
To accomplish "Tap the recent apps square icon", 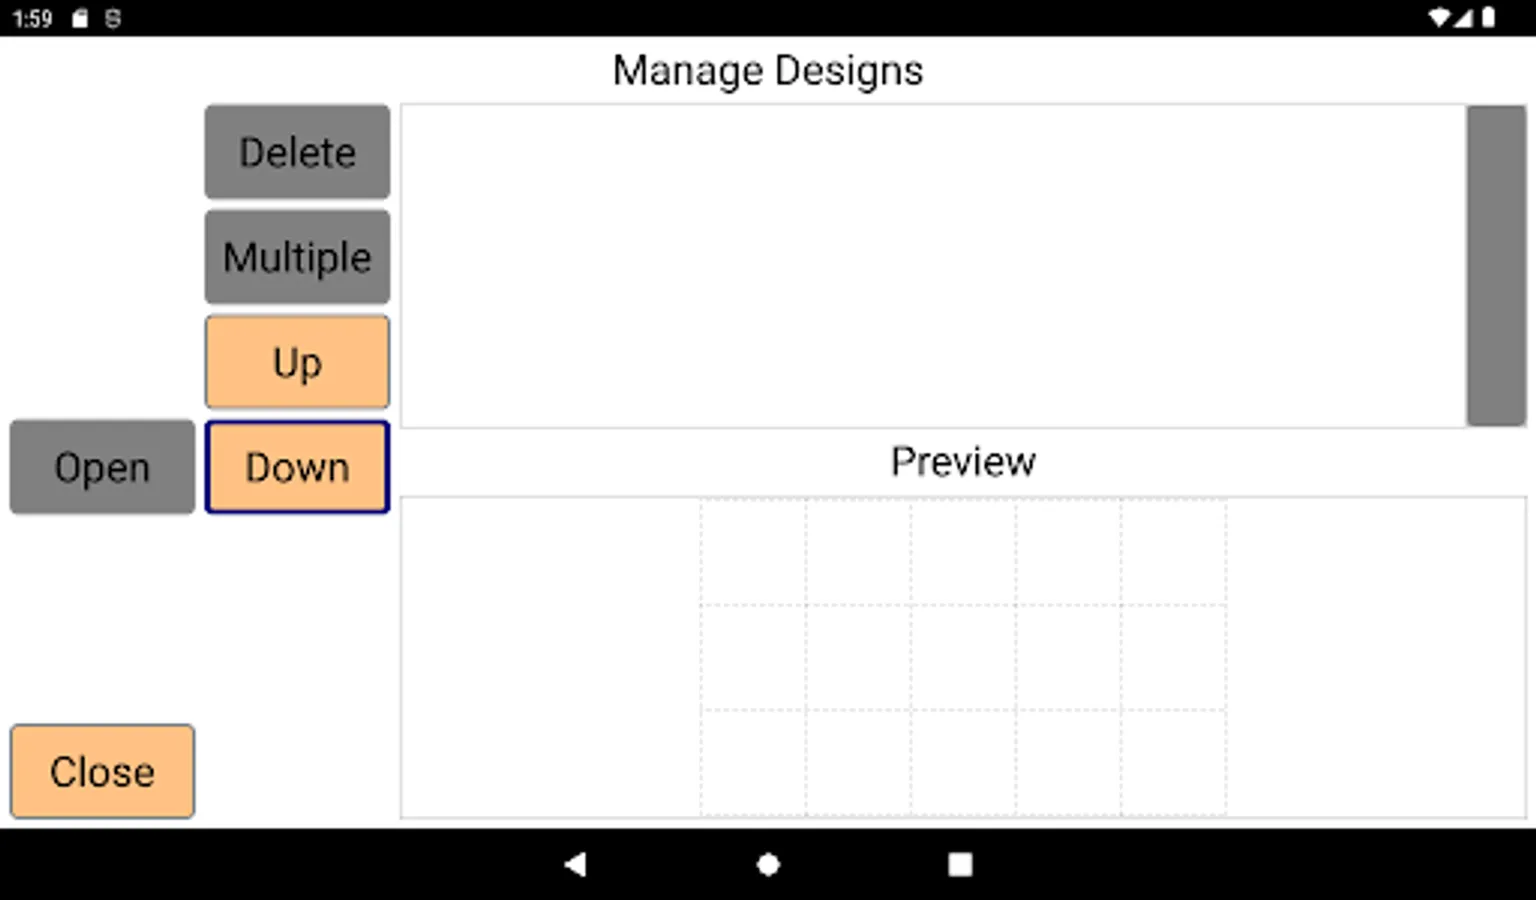I will pyautogui.click(x=960, y=864).
